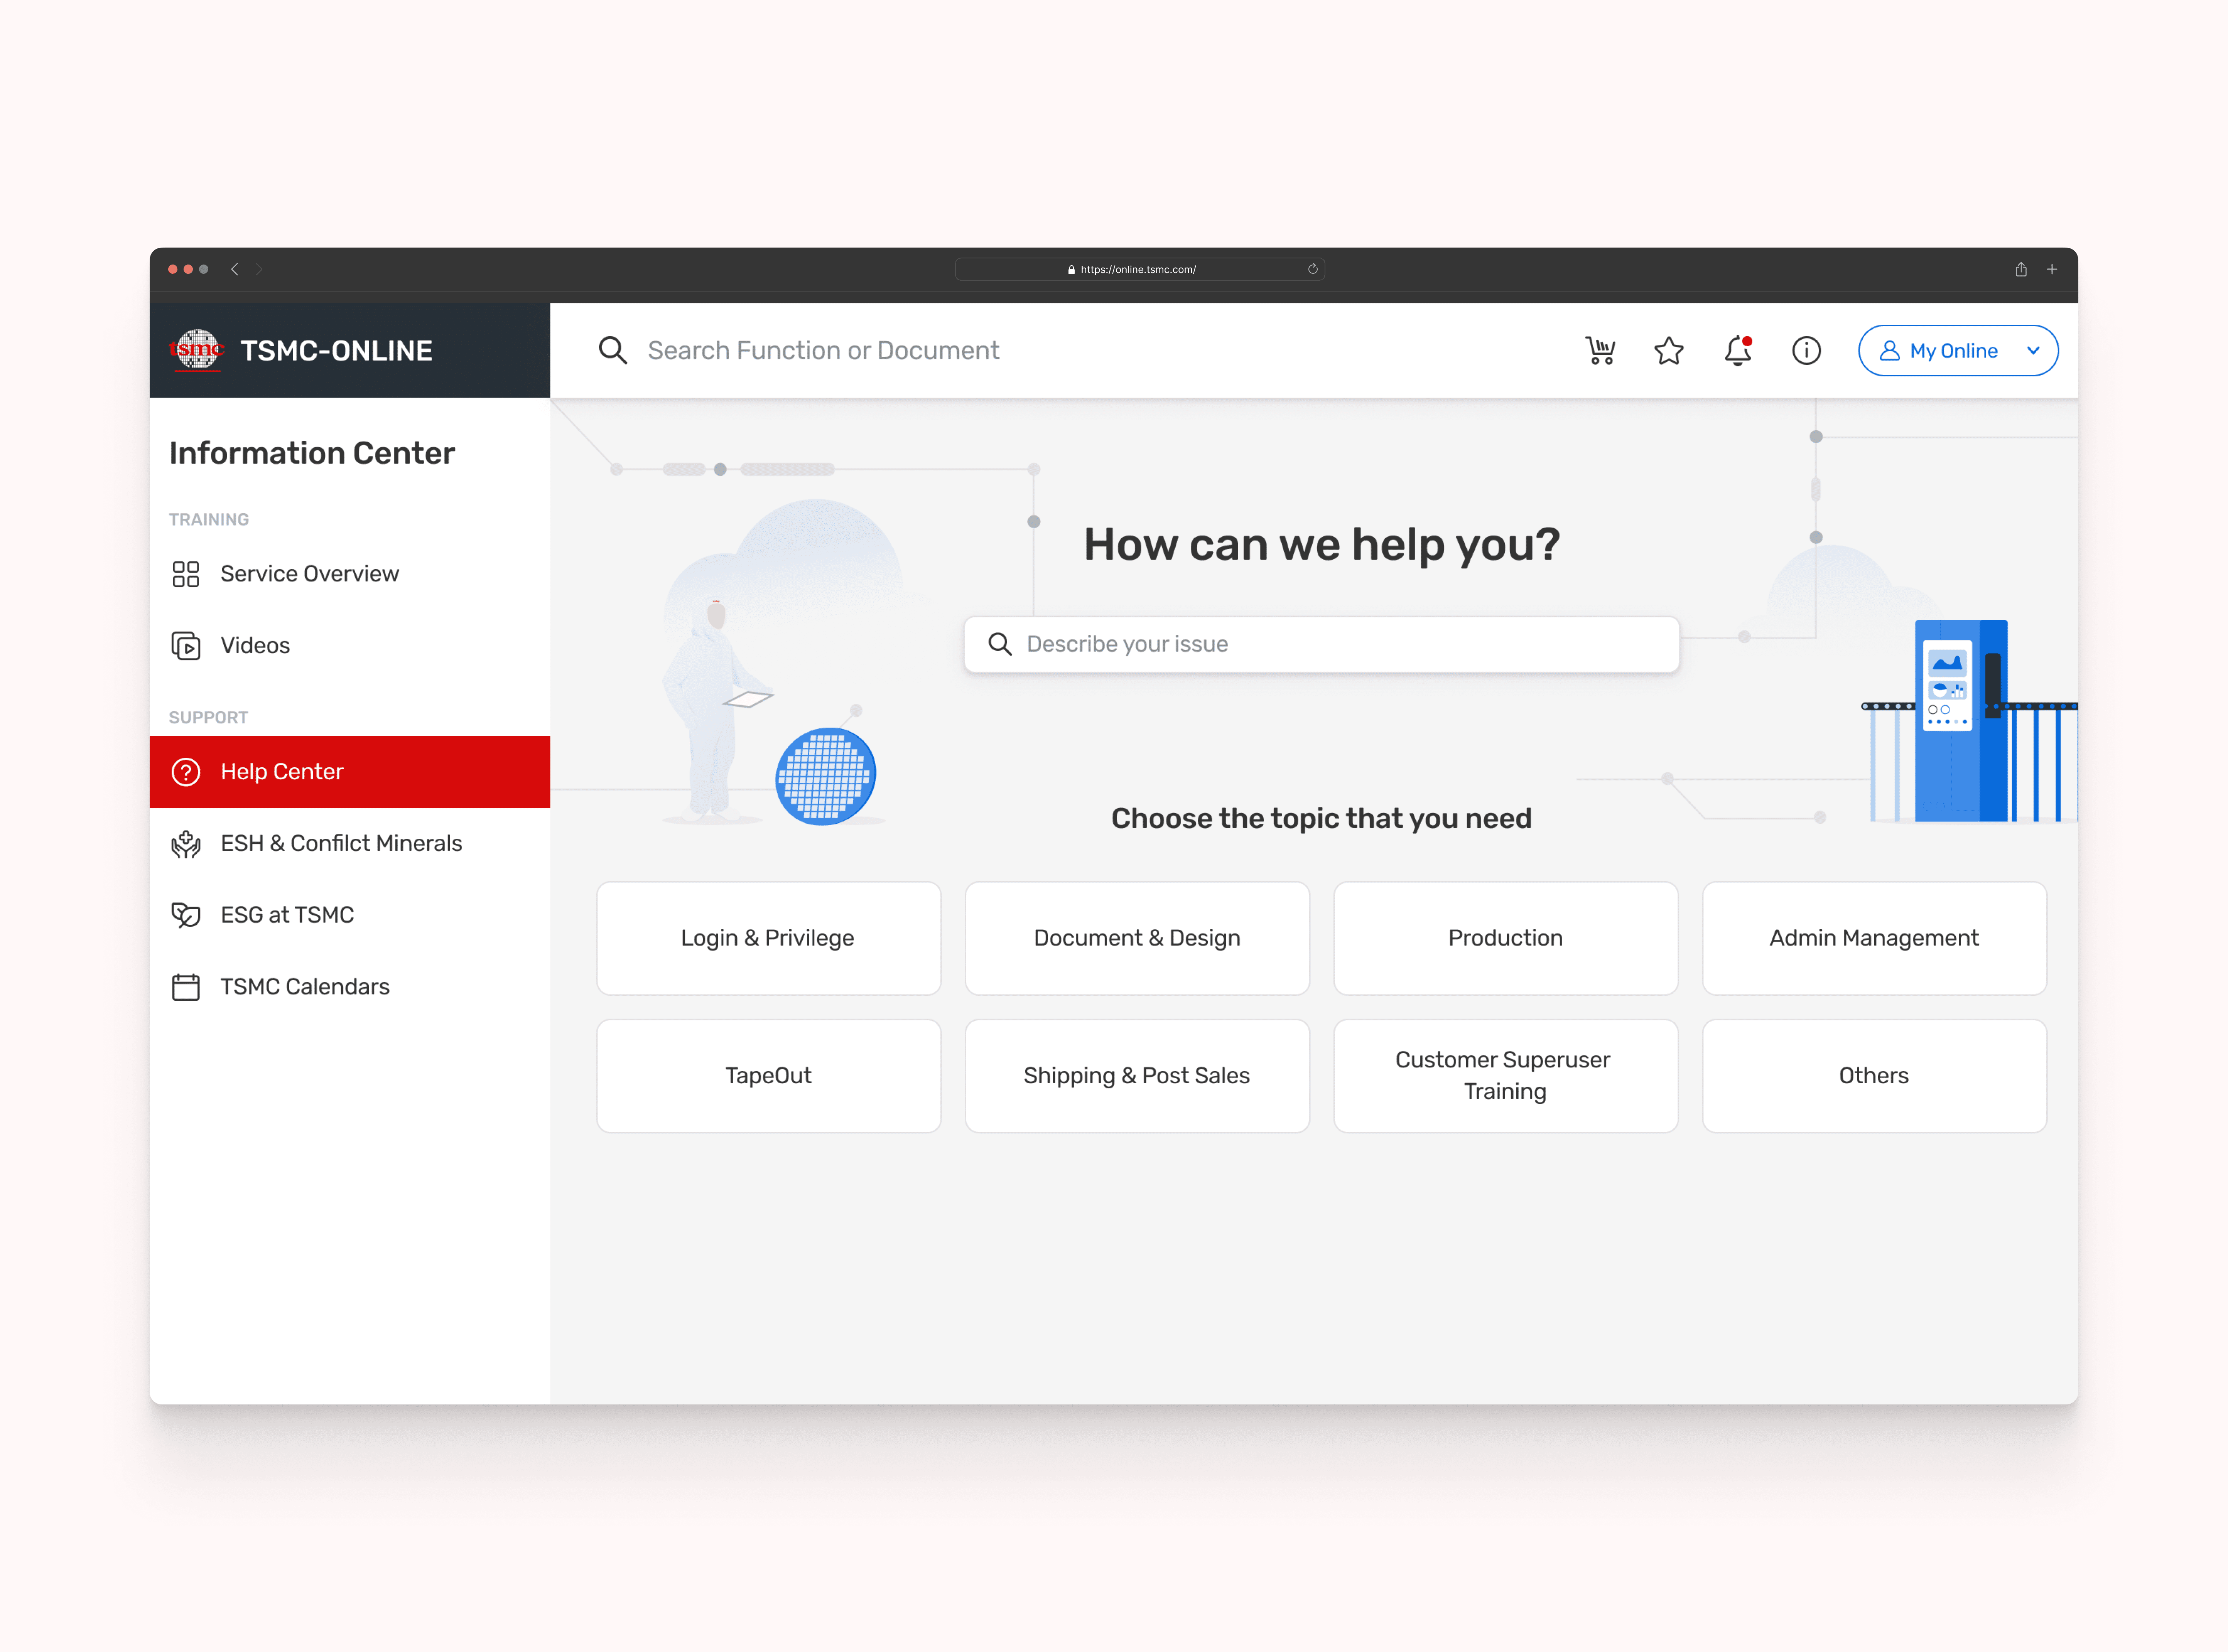Viewport: 2228px width, 1652px height.
Task: Click the Help Center question mark icon
Action: pos(186,772)
